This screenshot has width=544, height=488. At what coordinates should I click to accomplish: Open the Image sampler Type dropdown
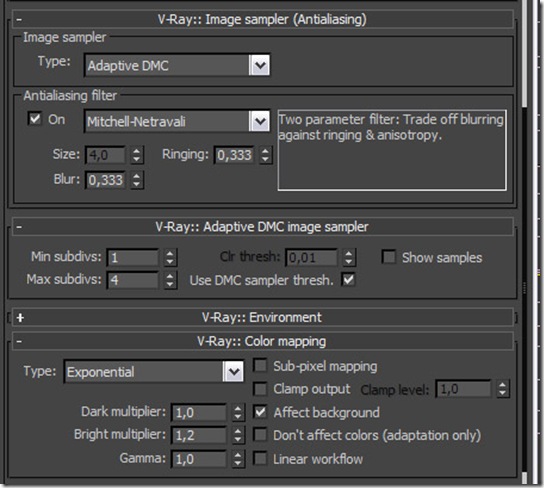click(177, 65)
